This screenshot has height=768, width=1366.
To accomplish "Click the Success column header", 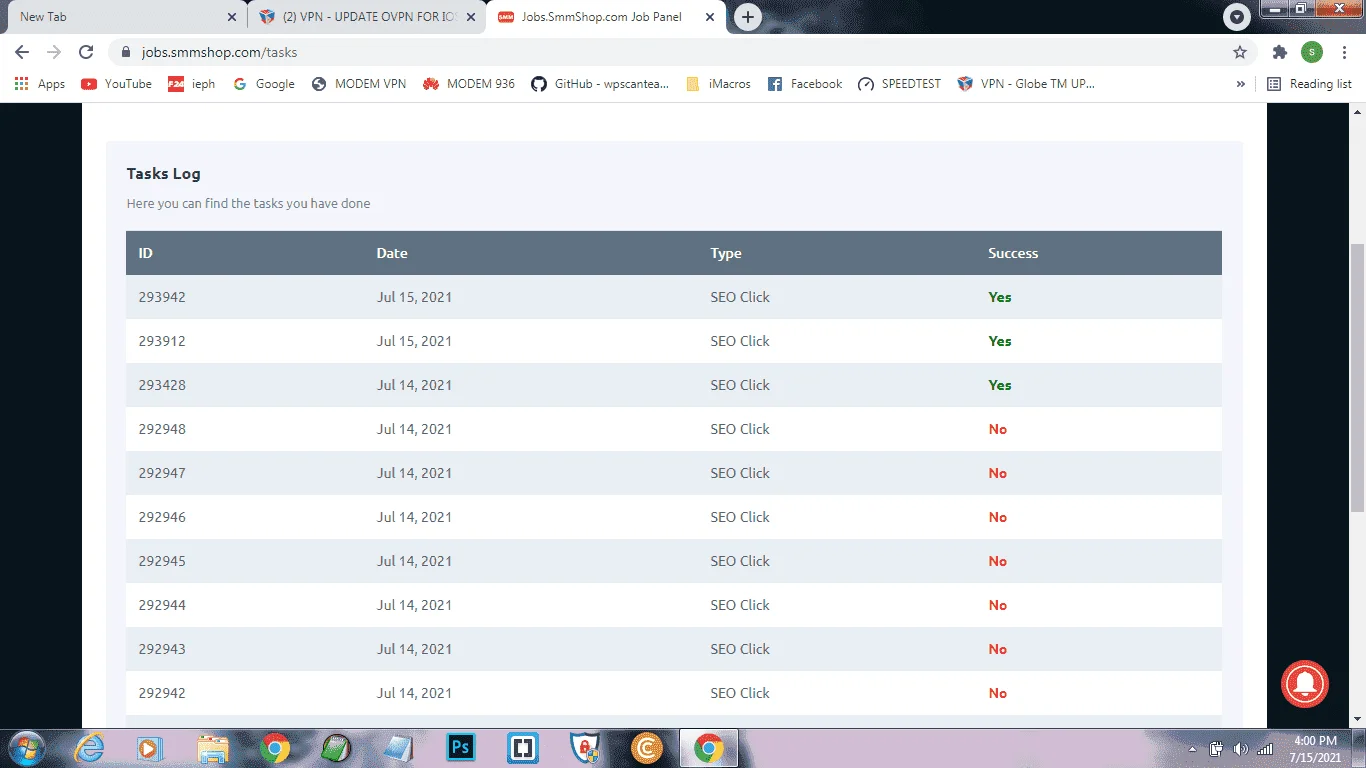I will tap(1013, 253).
